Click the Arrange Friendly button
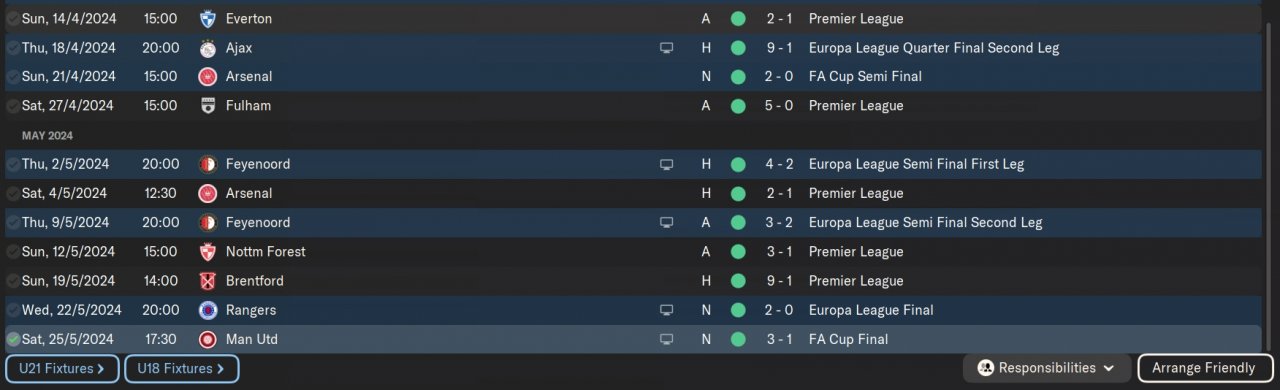The width and height of the screenshot is (1280, 390). [1203, 368]
